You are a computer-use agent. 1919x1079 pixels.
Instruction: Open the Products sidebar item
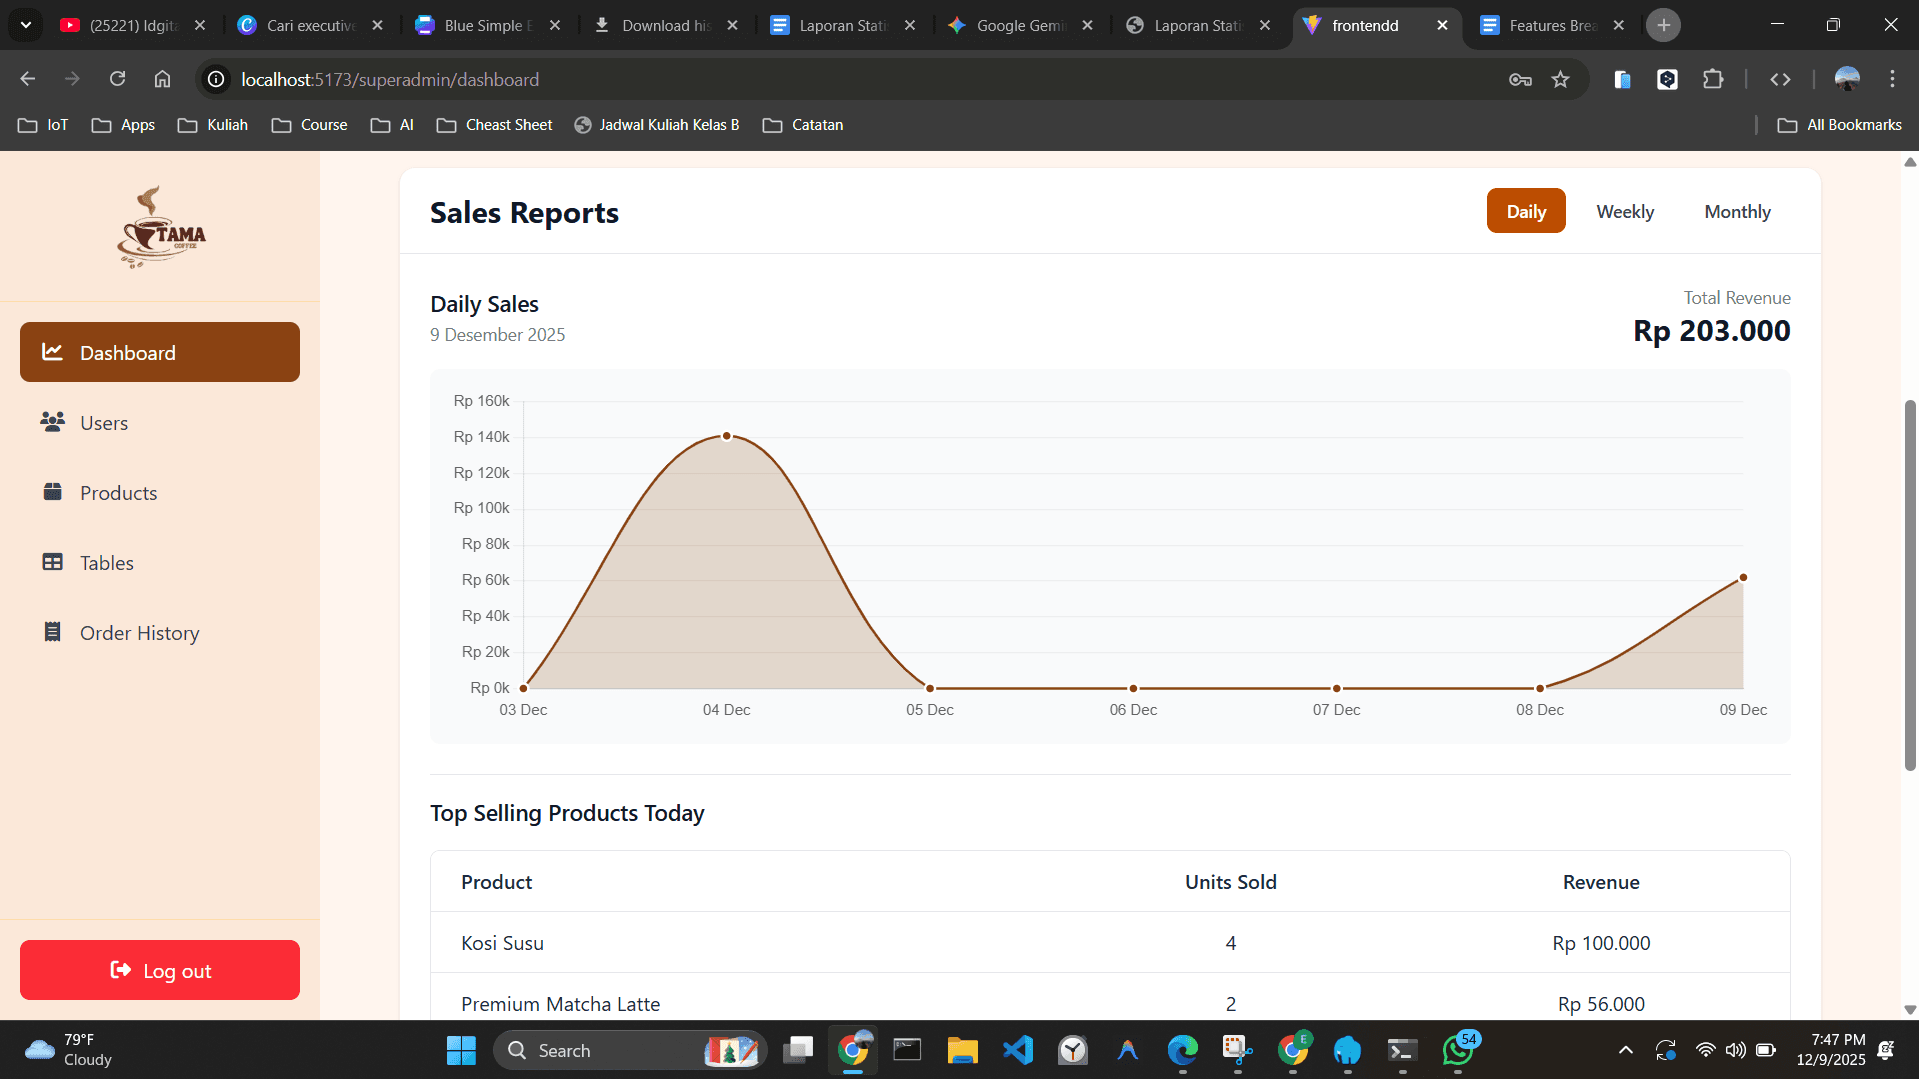click(x=118, y=493)
